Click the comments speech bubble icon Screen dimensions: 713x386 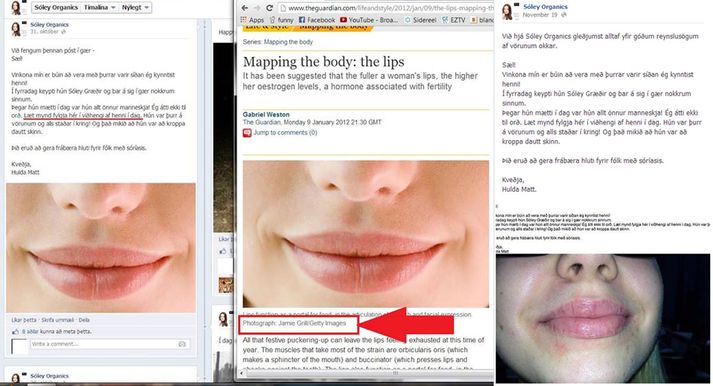tap(247, 133)
